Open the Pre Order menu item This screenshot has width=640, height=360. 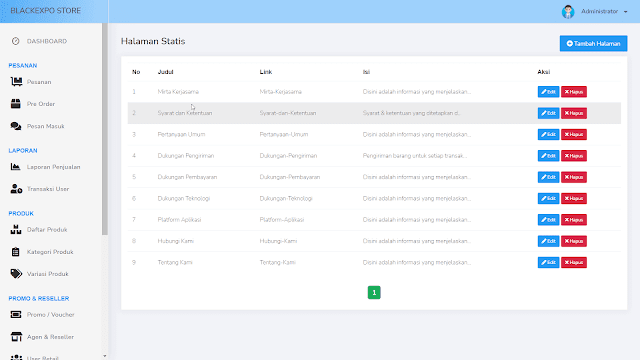[41, 104]
